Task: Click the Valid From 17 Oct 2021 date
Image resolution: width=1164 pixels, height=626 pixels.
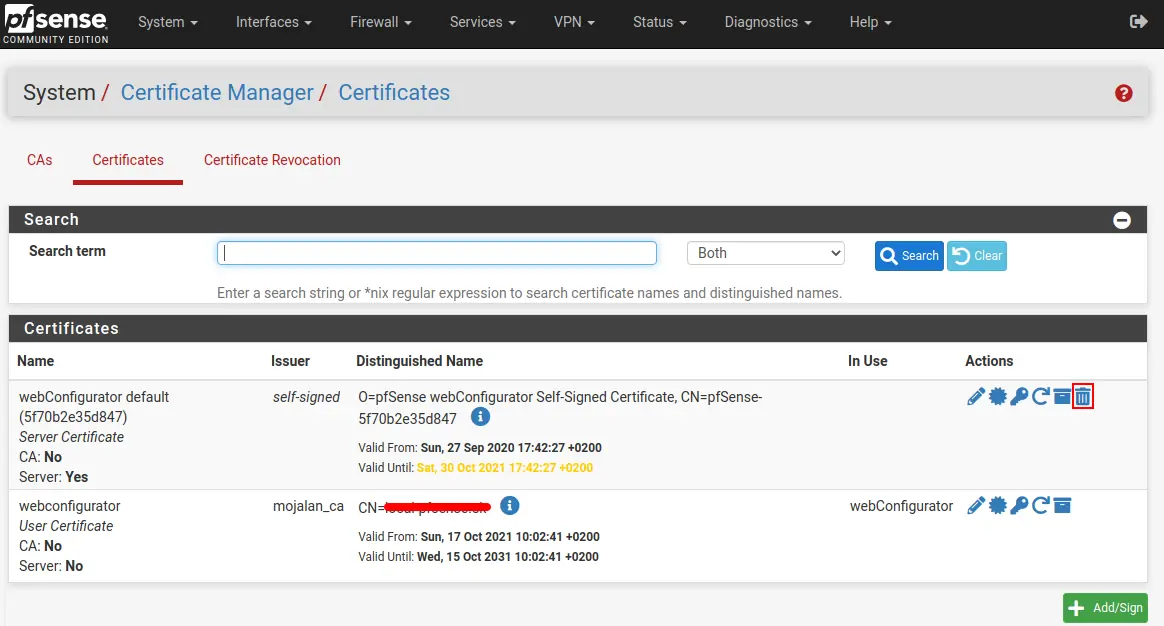Action: (510, 537)
